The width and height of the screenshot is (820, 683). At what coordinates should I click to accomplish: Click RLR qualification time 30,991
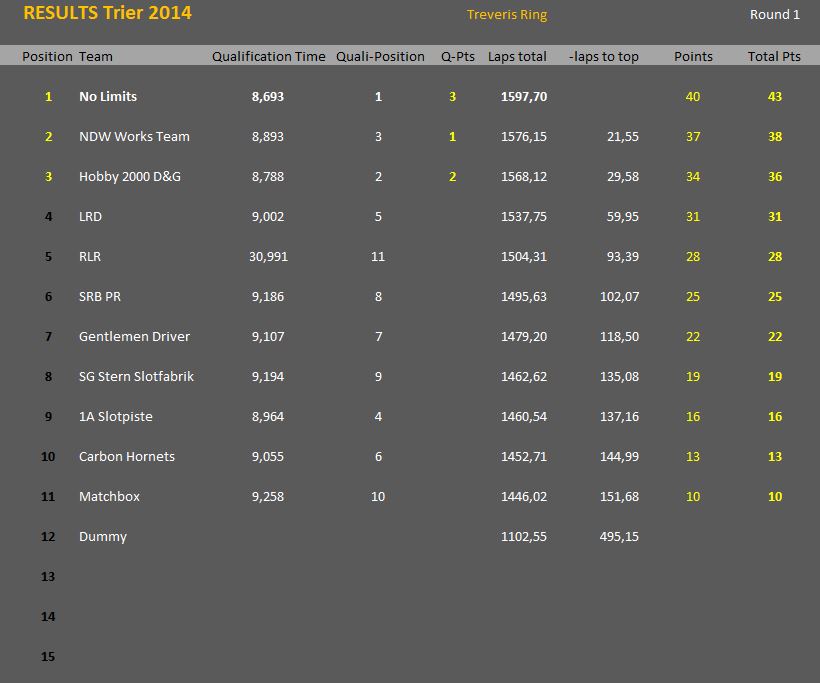pyautogui.click(x=268, y=257)
